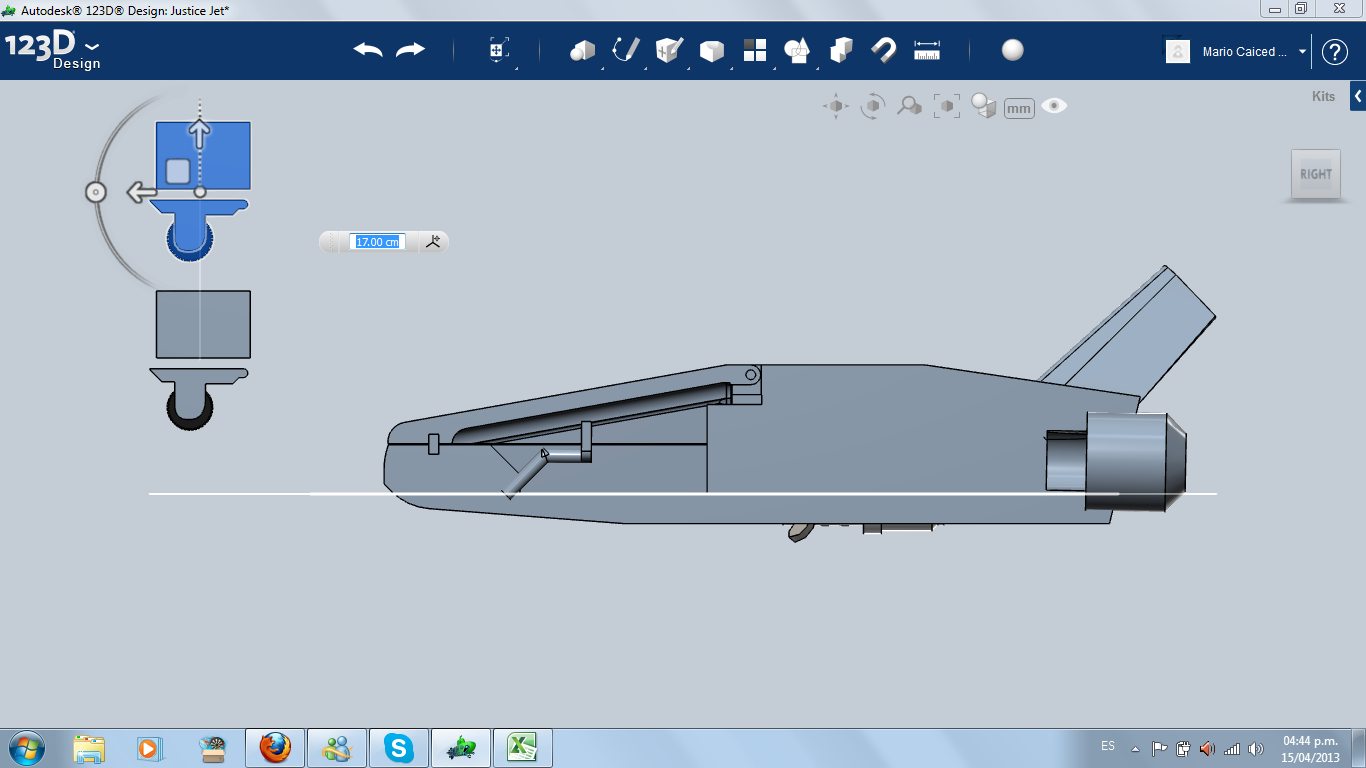Select the Measure ruler tool
Screen dimensions: 1366x768
pos(927,50)
